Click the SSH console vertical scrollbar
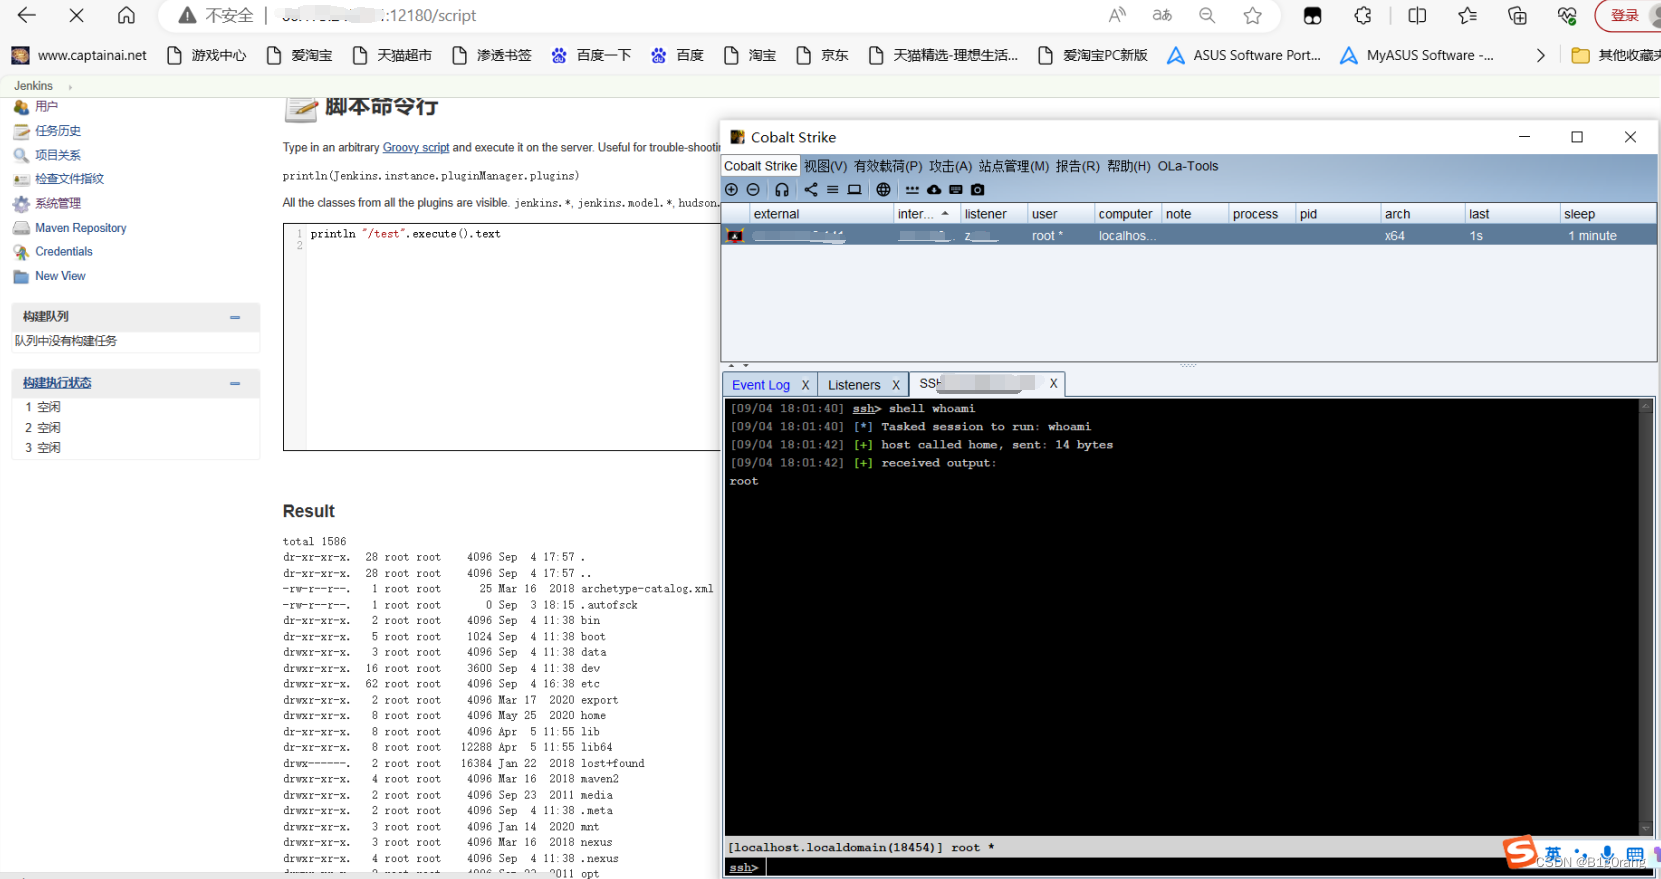The image size is (1661, 879). coord(1646,615)
